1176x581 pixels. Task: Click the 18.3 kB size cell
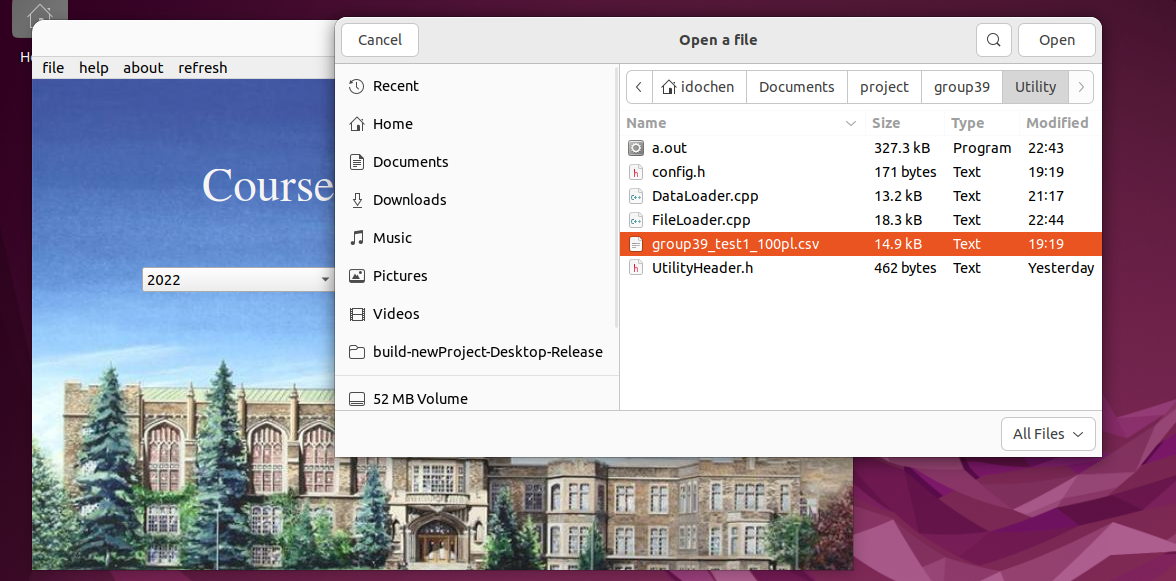(x=898, y=220)
